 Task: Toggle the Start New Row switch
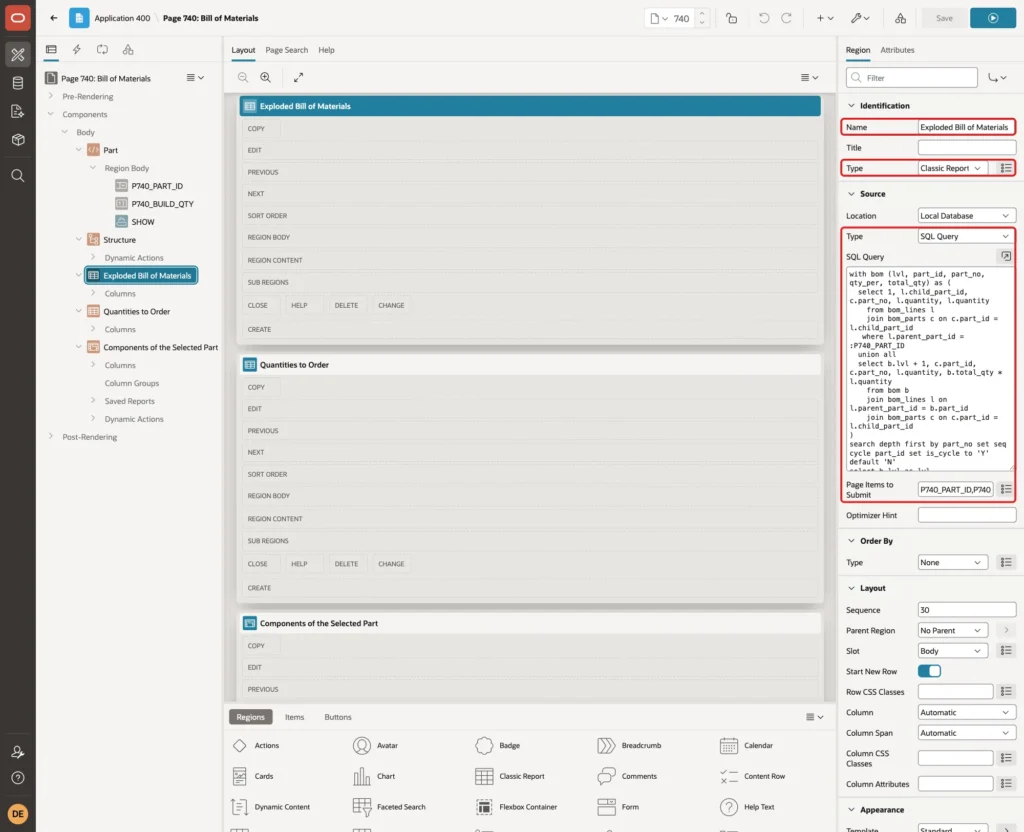pos(929,671)
